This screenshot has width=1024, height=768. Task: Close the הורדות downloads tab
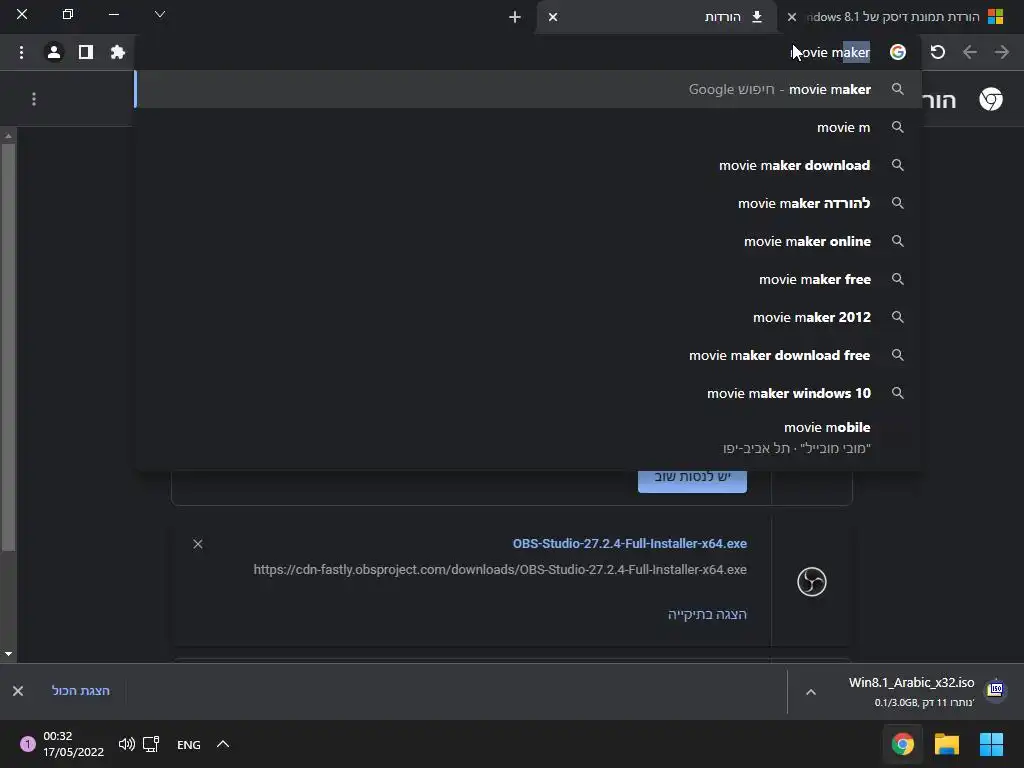[x=553, y=17]
